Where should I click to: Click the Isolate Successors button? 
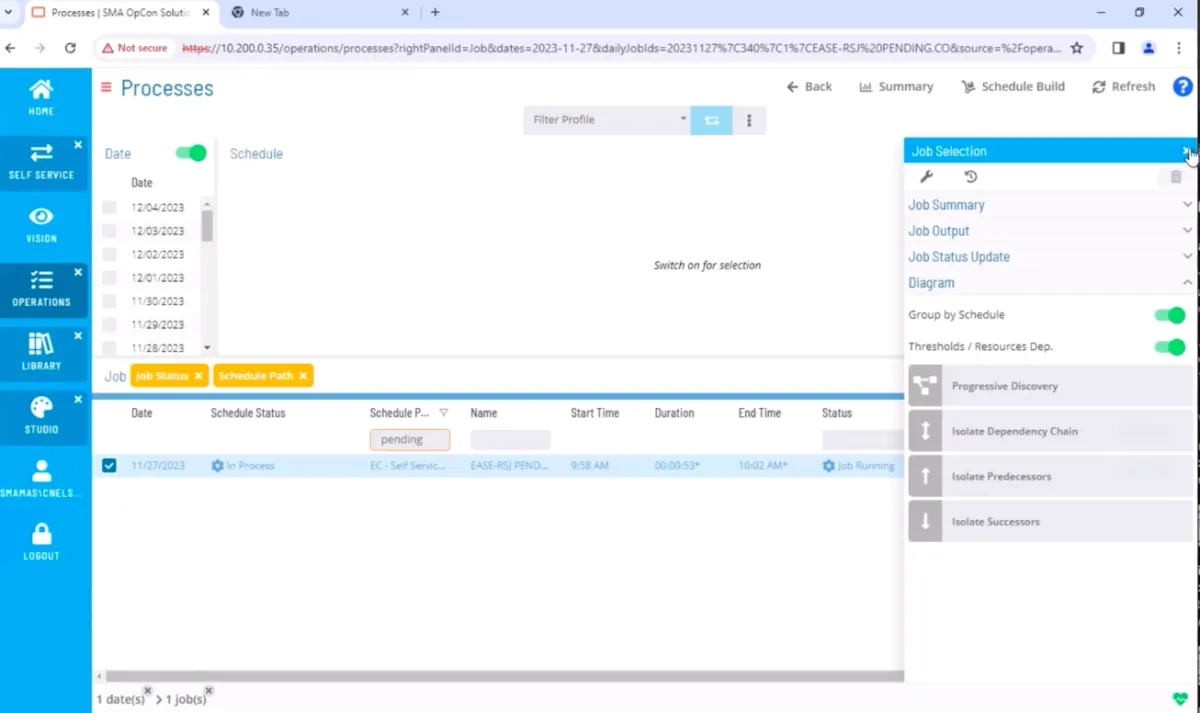1050,522
